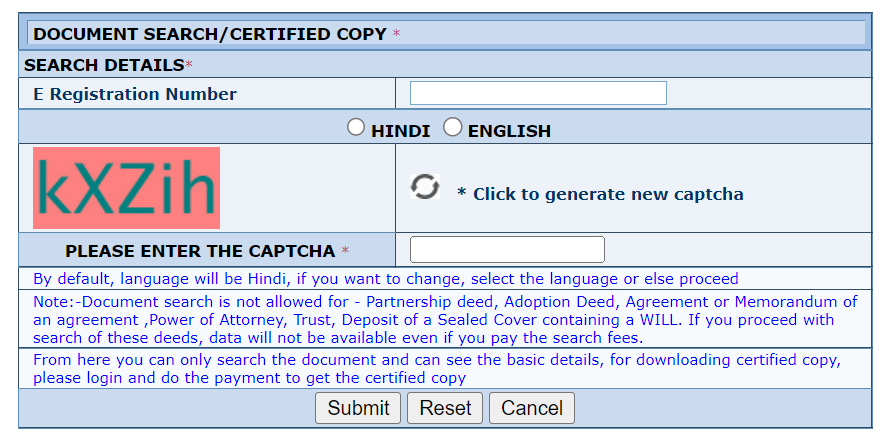Image resolution: width=893 pixels, height=443 pixels.
Task: Select the HINDI radio button
Action: 356,128
